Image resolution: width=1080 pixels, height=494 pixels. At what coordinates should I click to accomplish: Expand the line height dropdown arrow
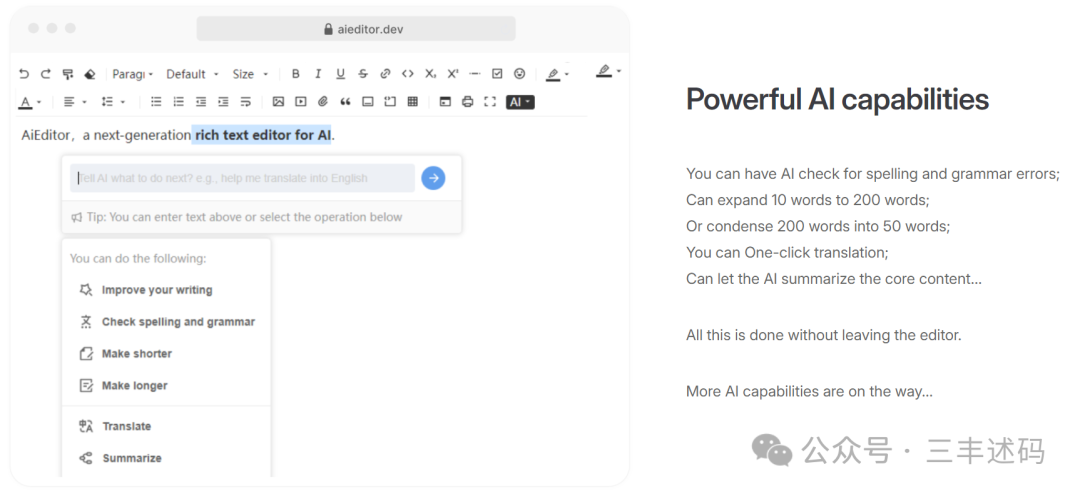123,102
